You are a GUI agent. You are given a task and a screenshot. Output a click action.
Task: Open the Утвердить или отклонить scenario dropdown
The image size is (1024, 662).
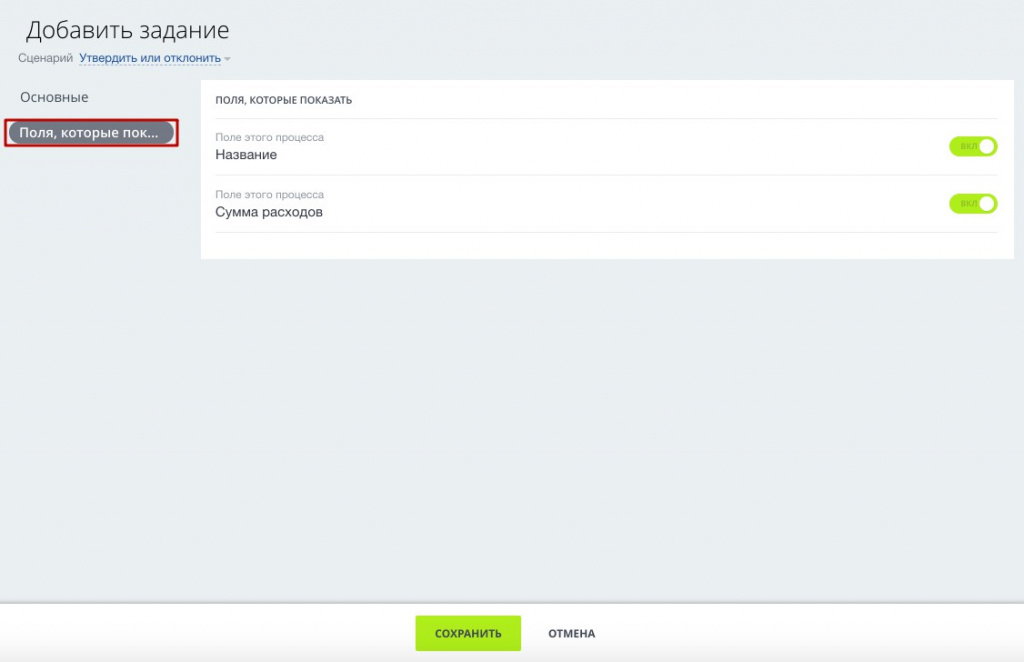(150, 58)
